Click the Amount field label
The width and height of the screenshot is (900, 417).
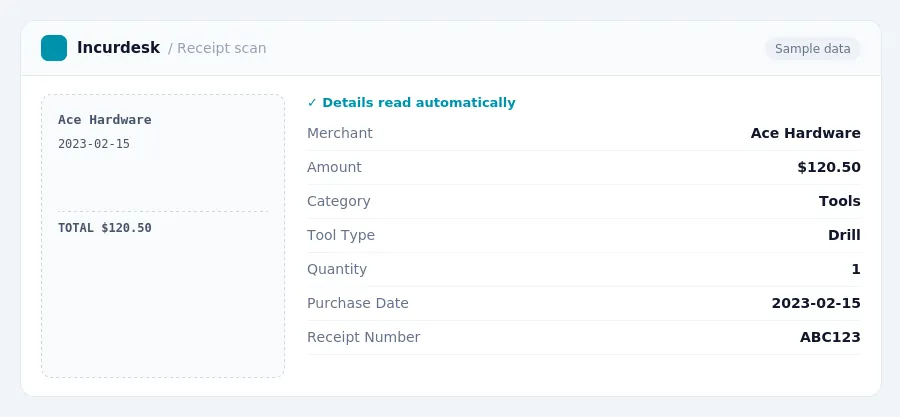tap(334, 167)
